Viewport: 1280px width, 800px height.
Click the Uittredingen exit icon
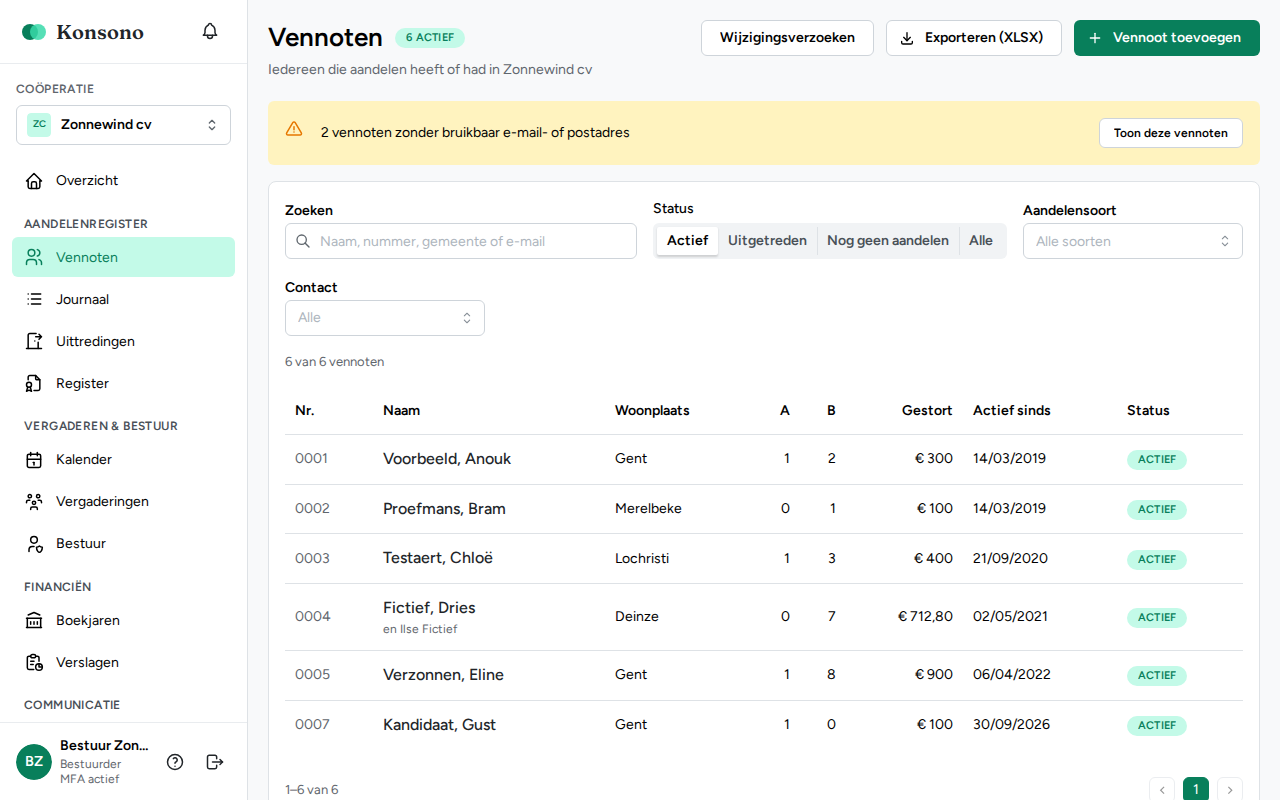(x=34, y=341)
